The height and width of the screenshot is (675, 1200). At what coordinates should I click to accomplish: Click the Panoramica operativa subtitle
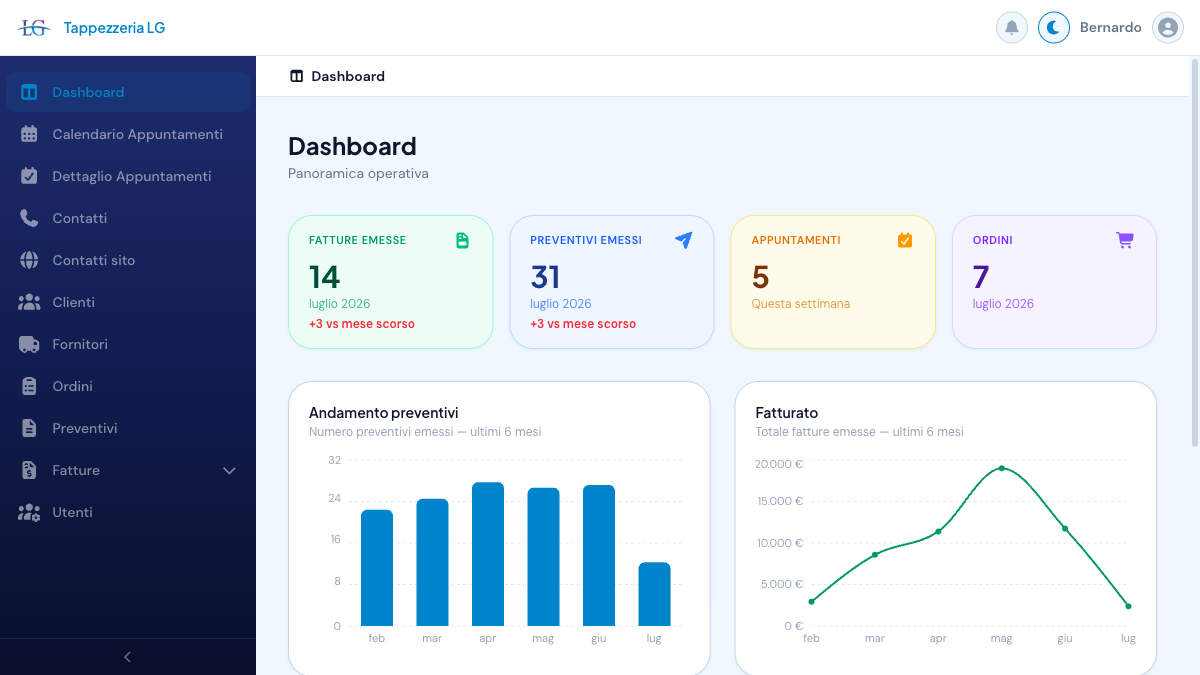(358, 173)
